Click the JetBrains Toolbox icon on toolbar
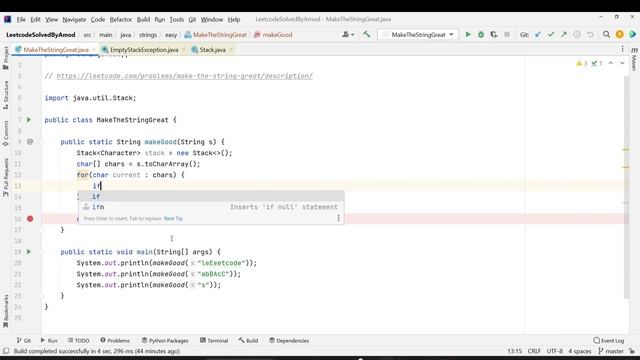Screen dimensions: 640x360 click(633, 35)
